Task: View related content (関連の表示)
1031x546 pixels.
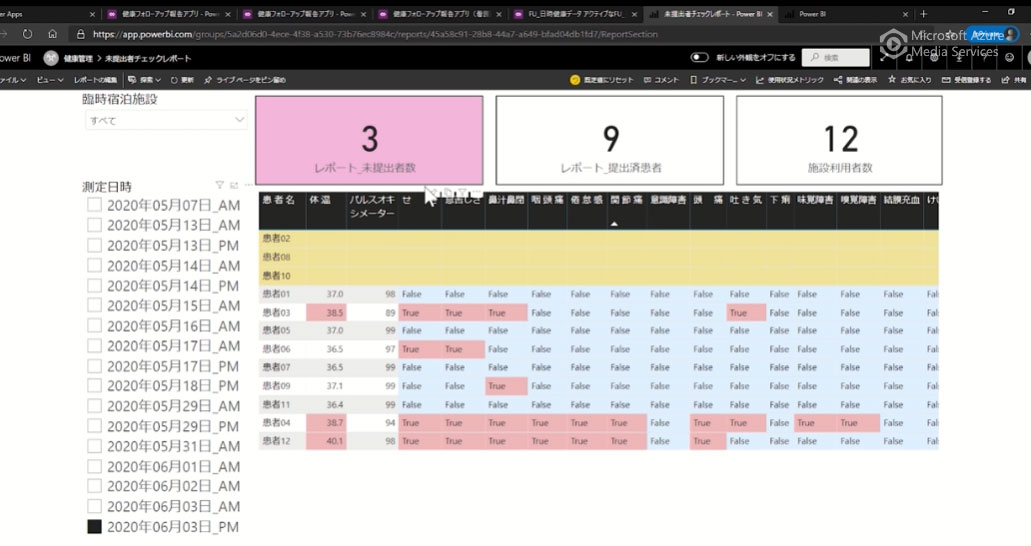Action: click(x=855, y=80)
